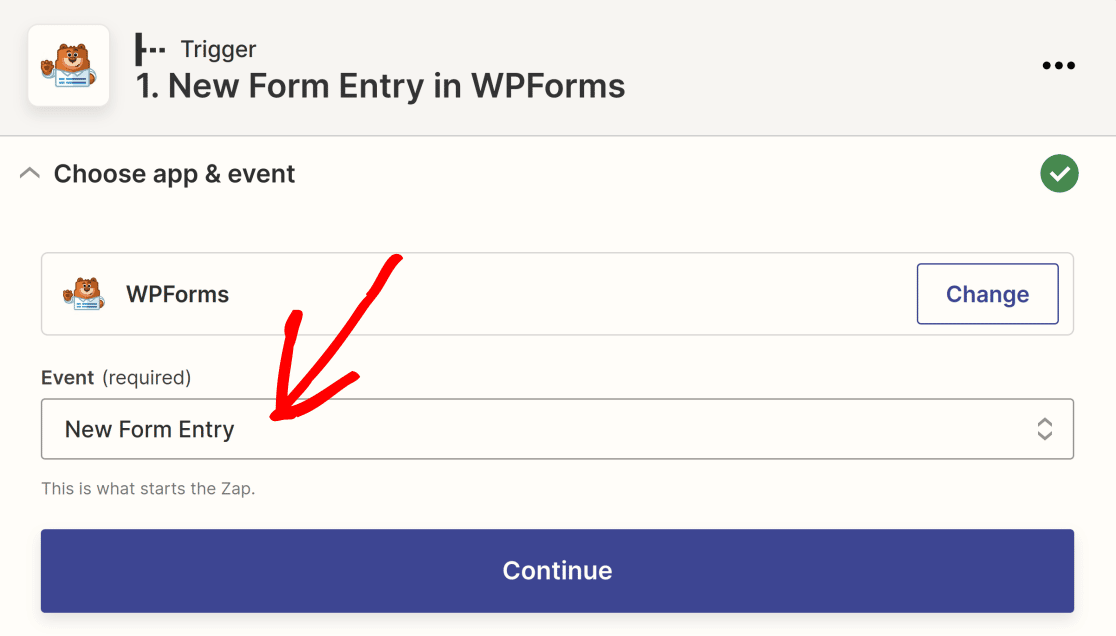
Task: Click the Trigger label in header
Action: tap(218, 50)
